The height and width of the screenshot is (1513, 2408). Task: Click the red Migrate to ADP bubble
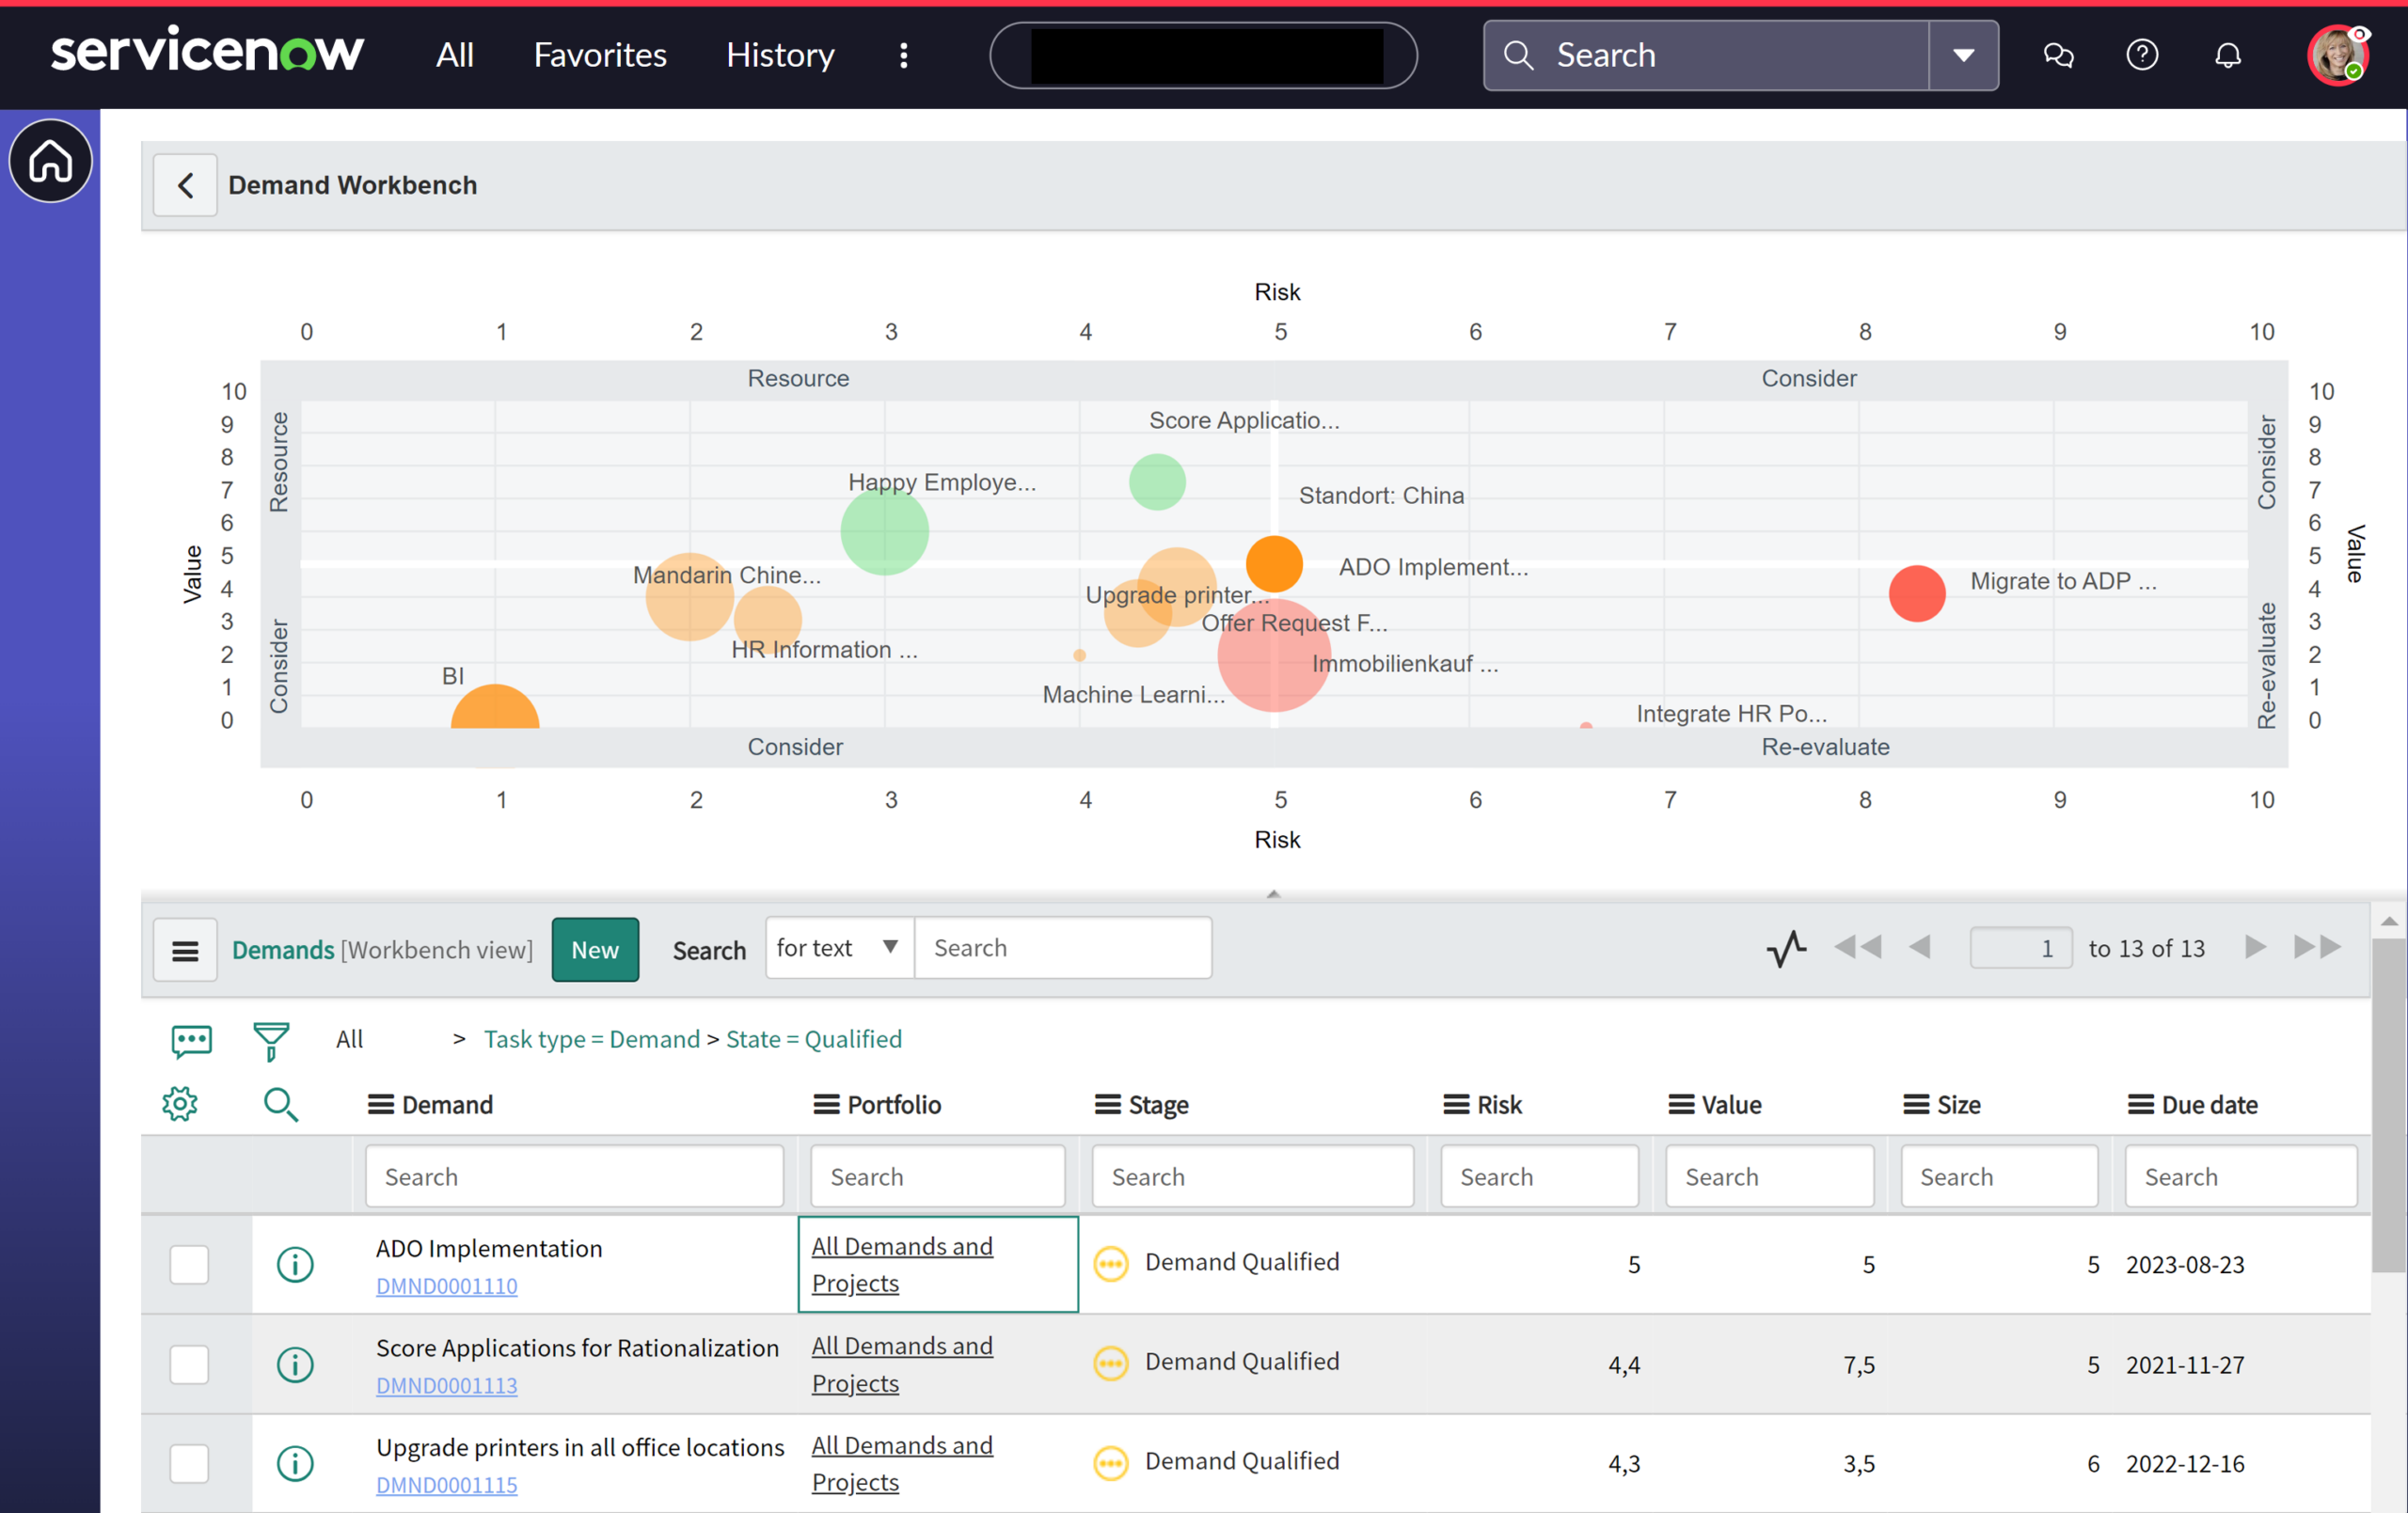coord(1917,593)
